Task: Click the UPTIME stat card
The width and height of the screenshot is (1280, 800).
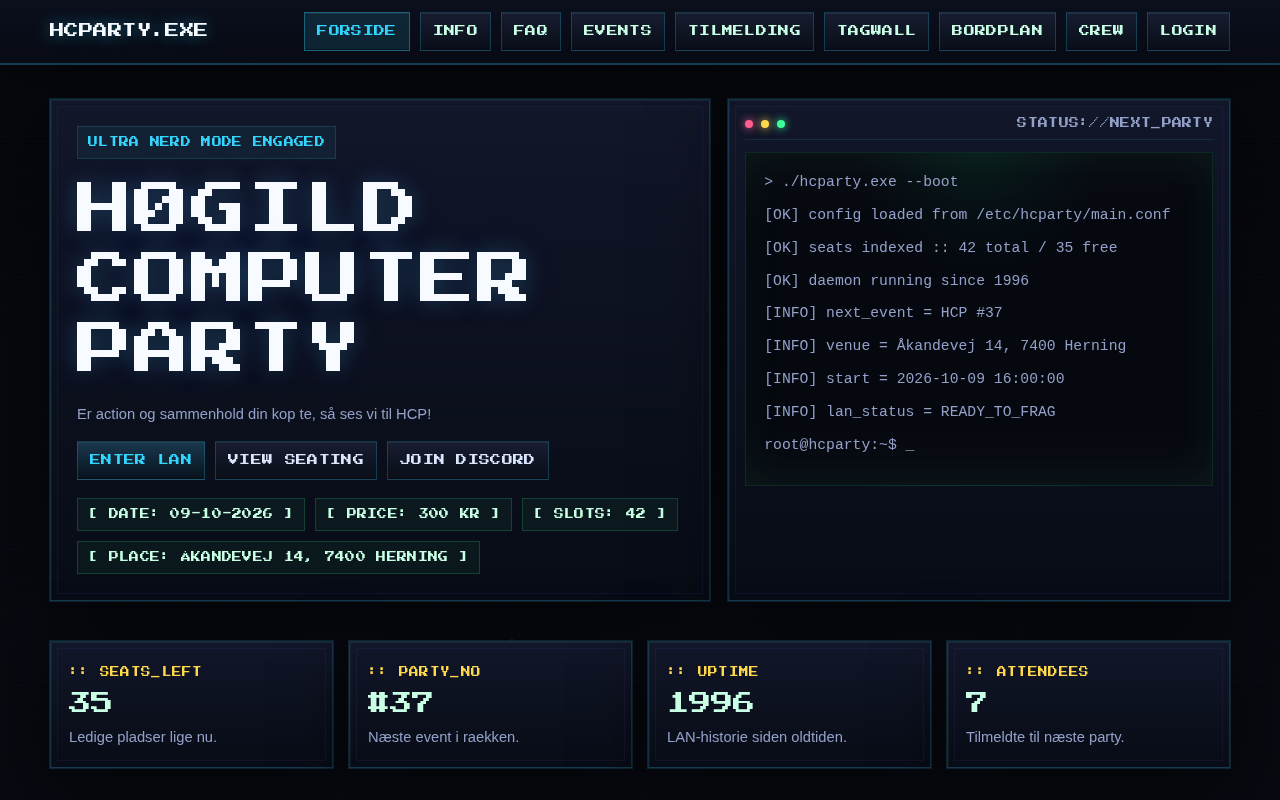Action: 789,704
